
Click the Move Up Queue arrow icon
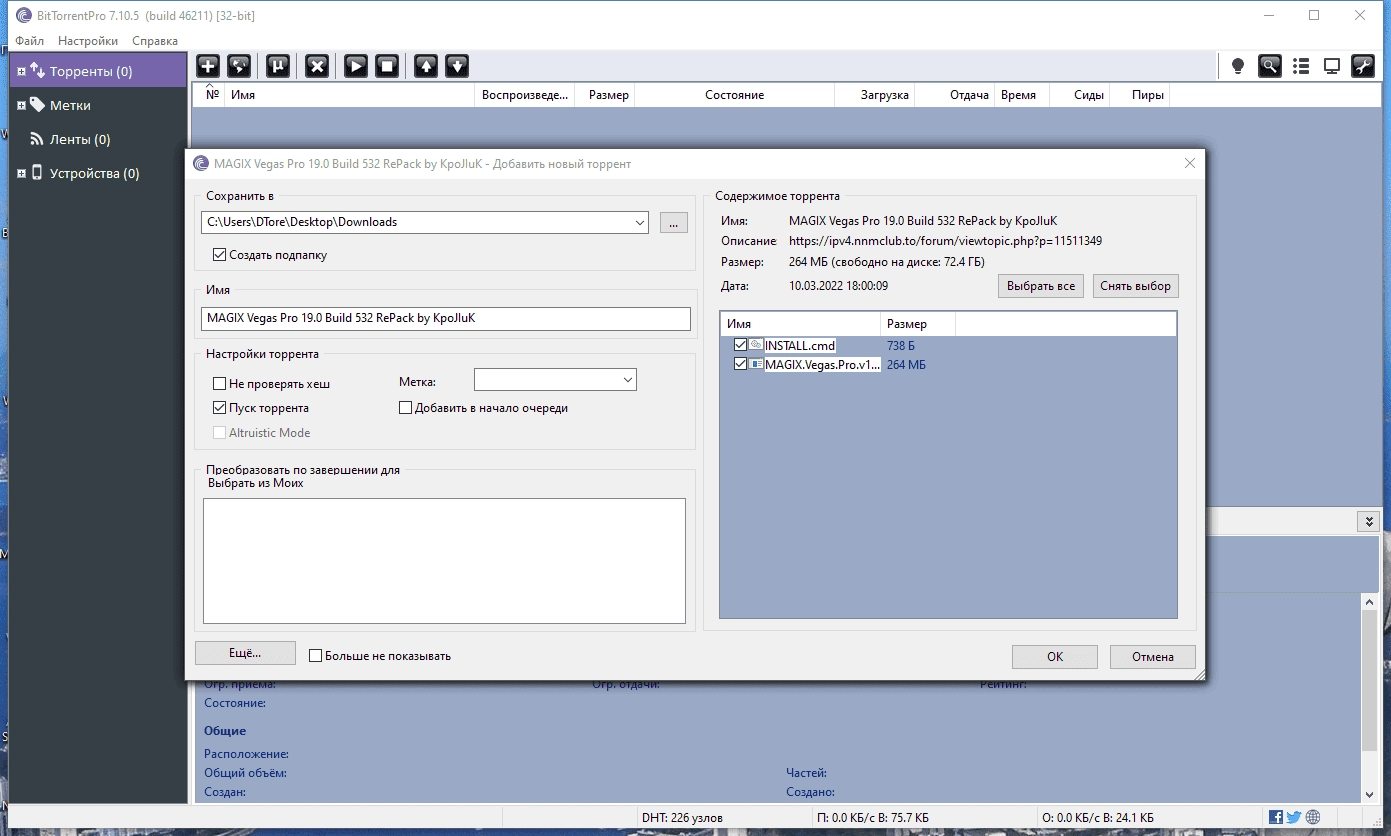point(426,66)
